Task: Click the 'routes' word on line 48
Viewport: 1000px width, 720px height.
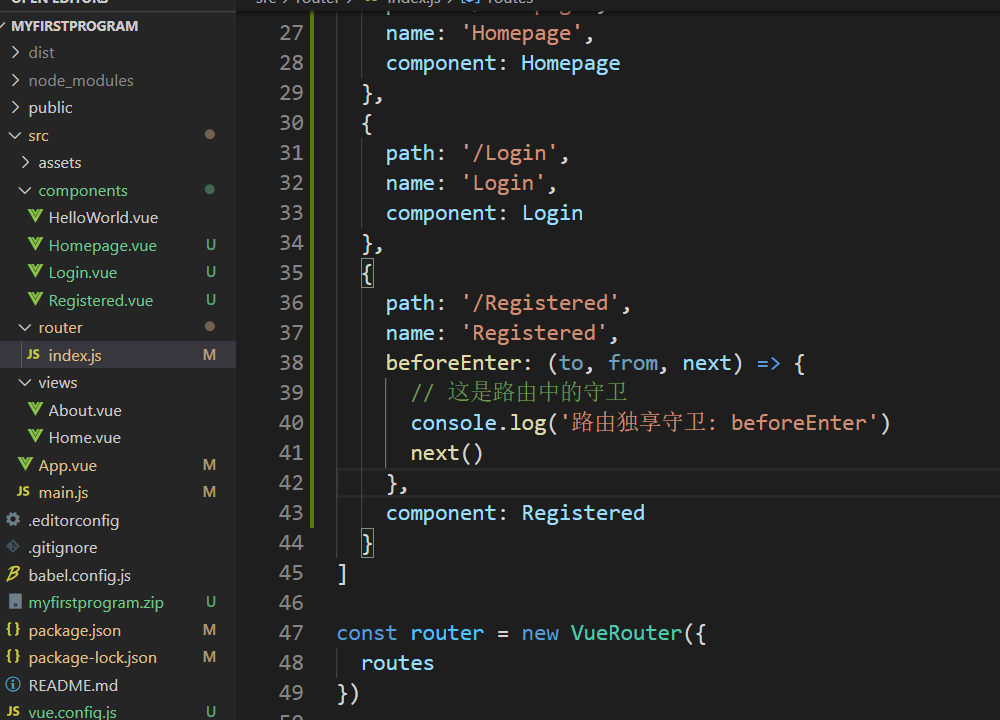Action: [397, 663]
